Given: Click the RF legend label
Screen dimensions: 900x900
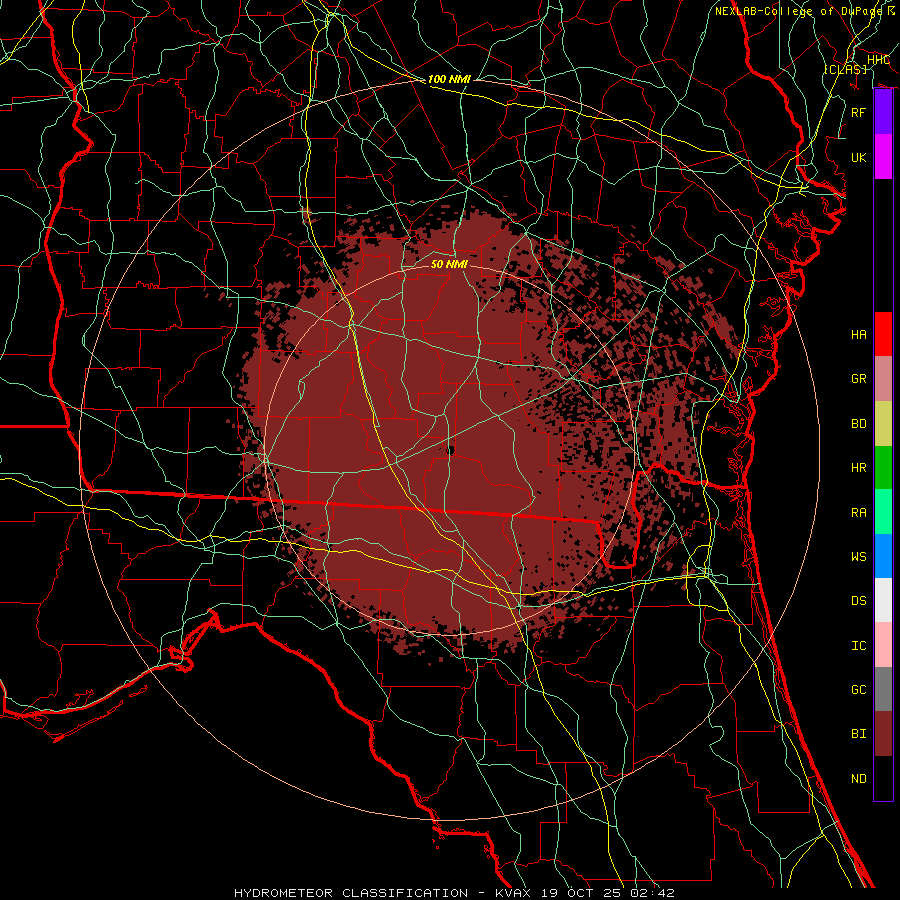Looking at the screenshot, I should pyautogui.click(x=858, y=112).
